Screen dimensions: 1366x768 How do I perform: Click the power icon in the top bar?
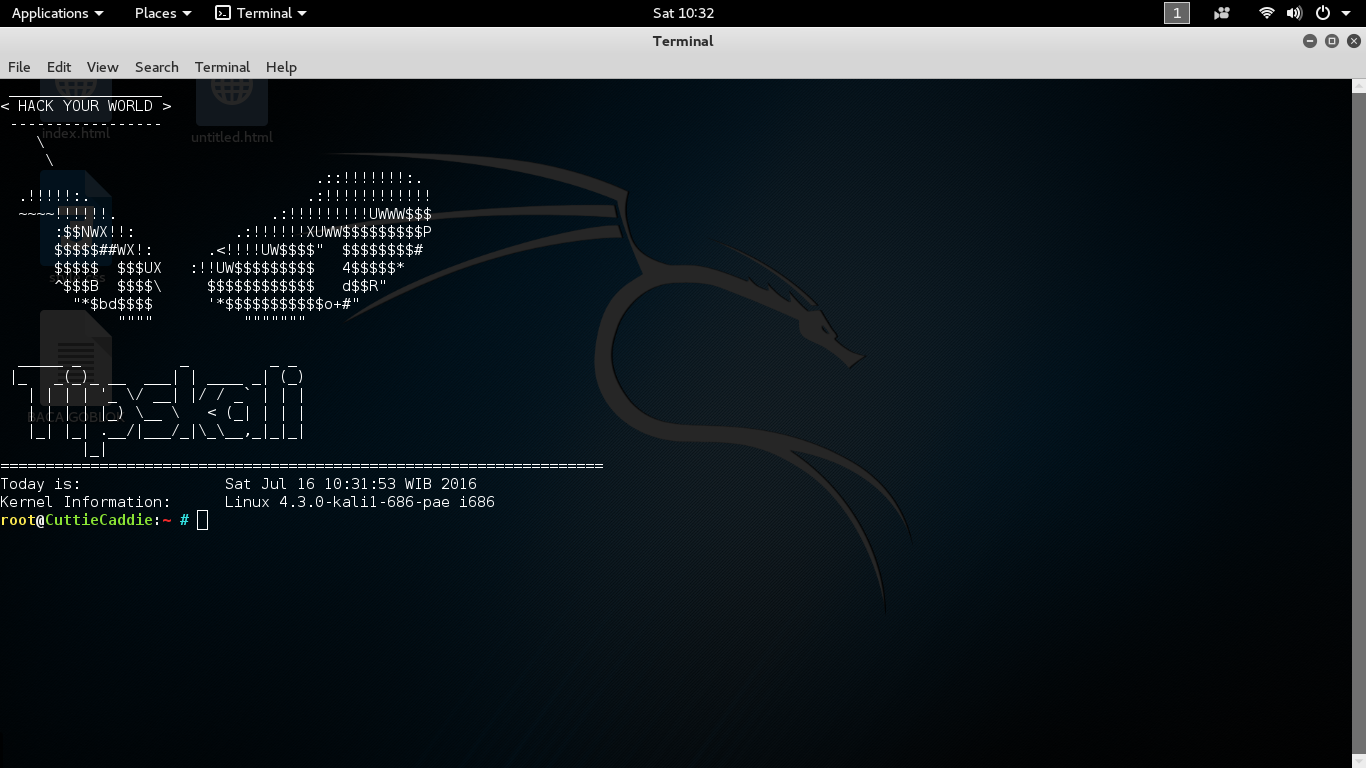pos(1323,13)
